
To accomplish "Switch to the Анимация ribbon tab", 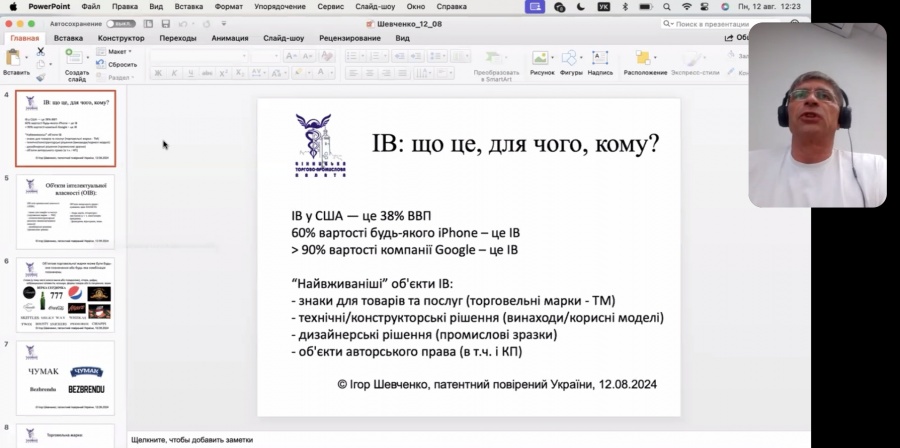I will (230, 38).
